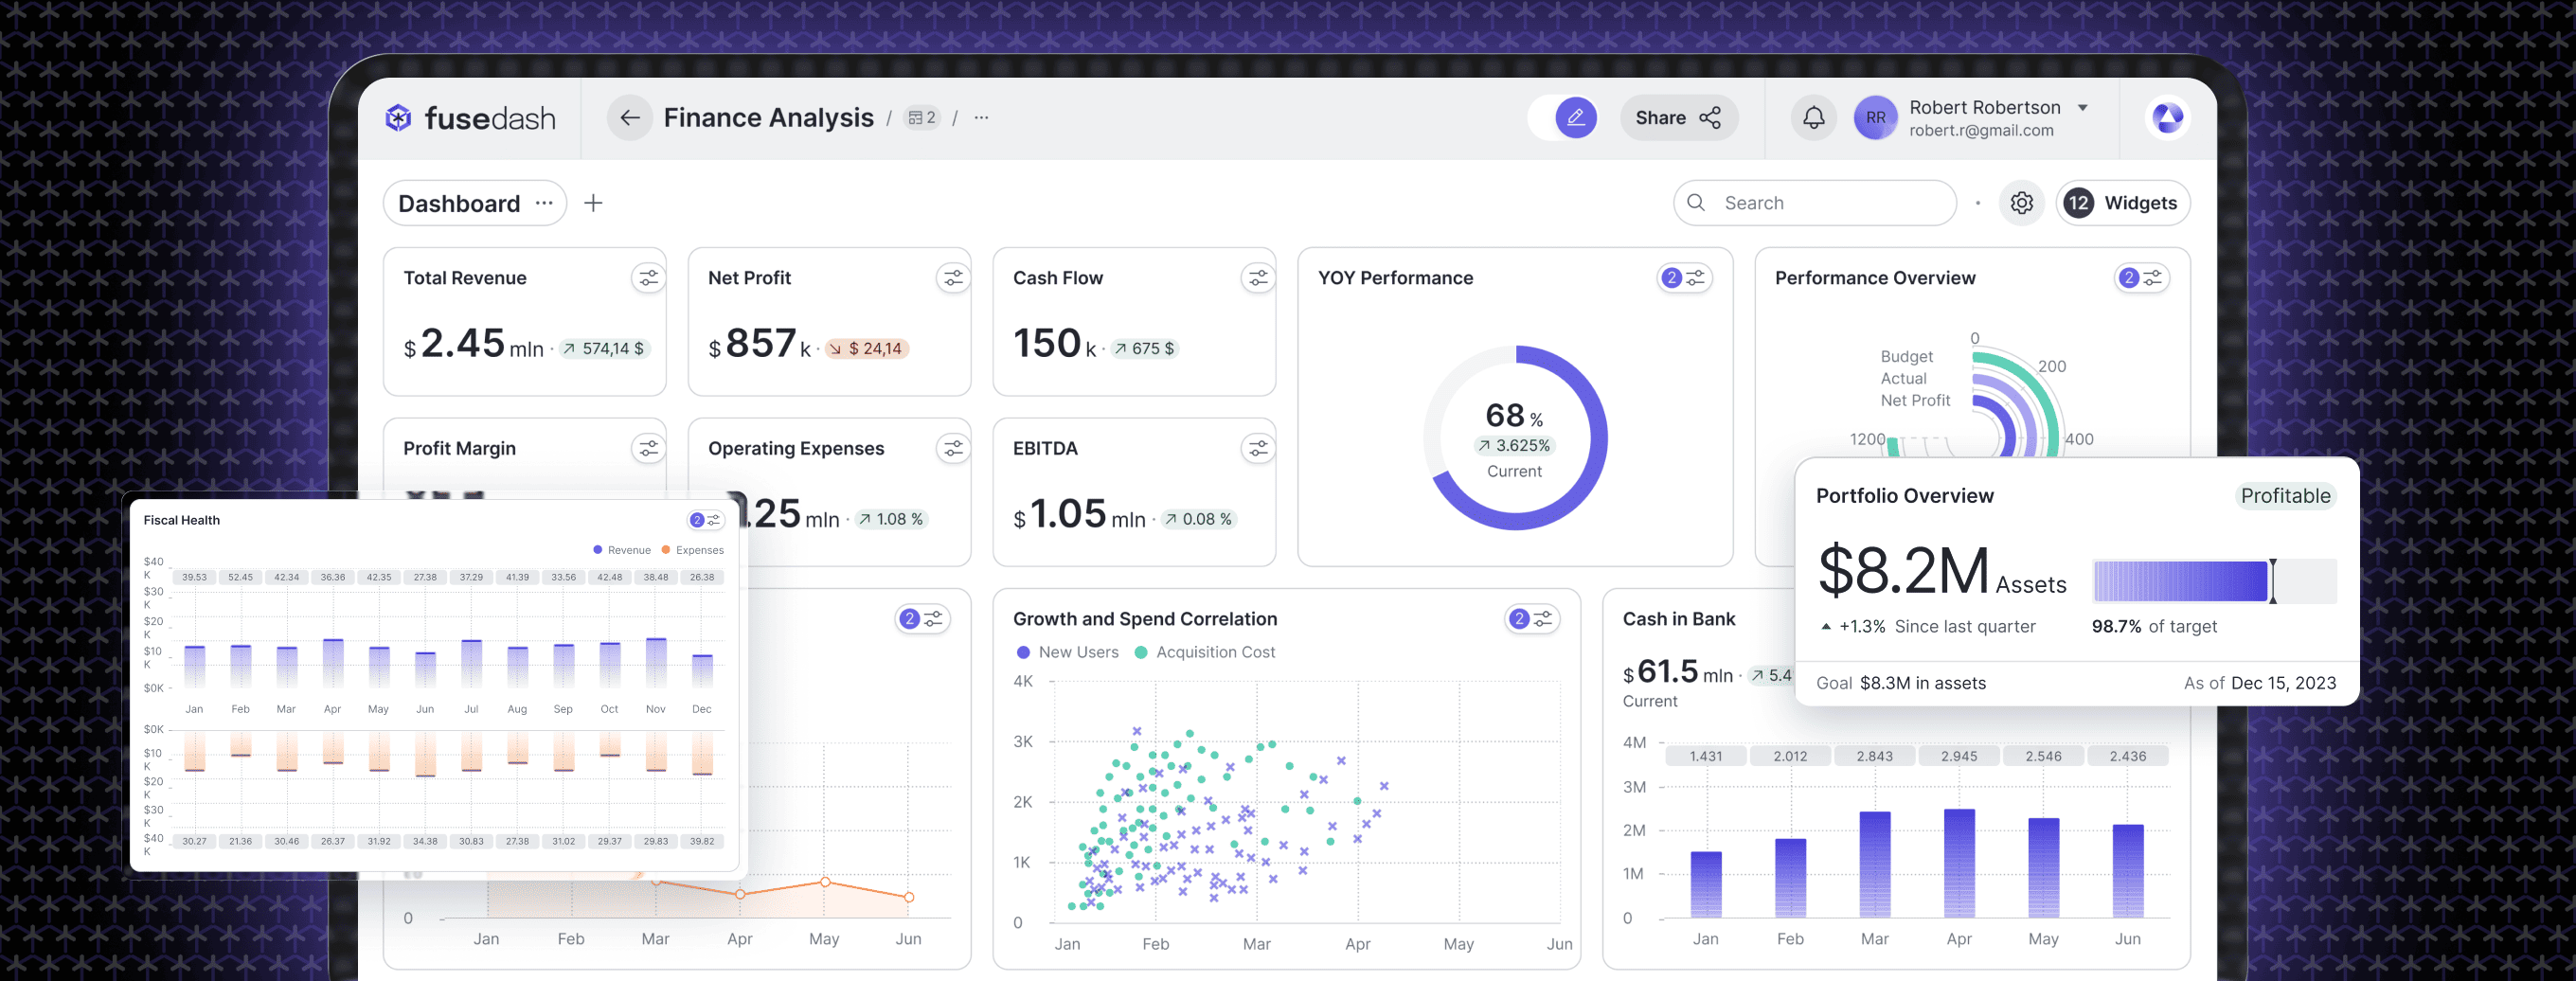This screenshot has width=2576, height=981.
Task: Click the 3.625% change badge in YOY donut
Action: coord(1514,446)
